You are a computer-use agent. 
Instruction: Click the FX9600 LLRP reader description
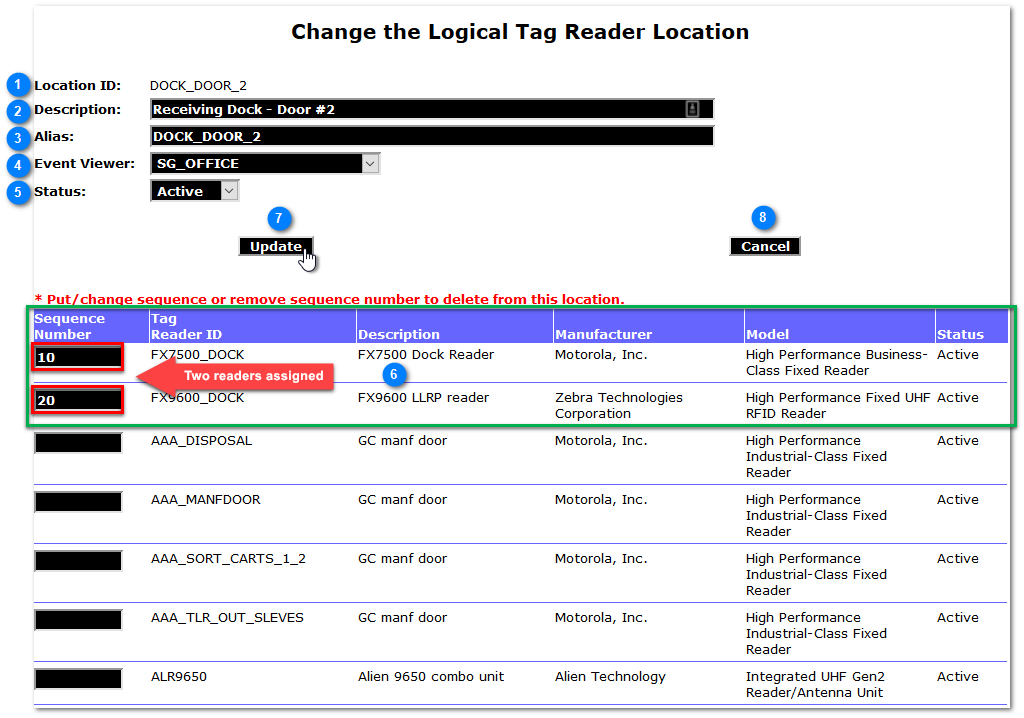pyautogui.click(x=423, y=397)
